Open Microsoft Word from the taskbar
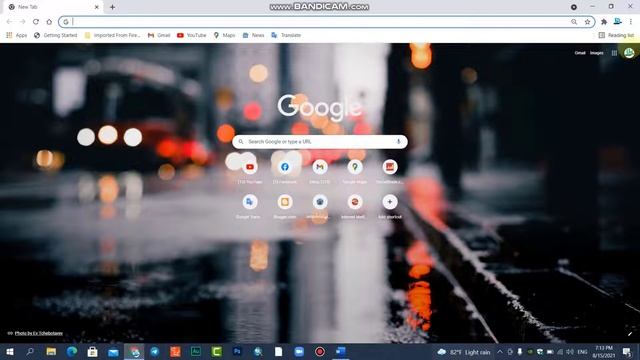Viewport: 640px width, 360px height. pos(341,351)
